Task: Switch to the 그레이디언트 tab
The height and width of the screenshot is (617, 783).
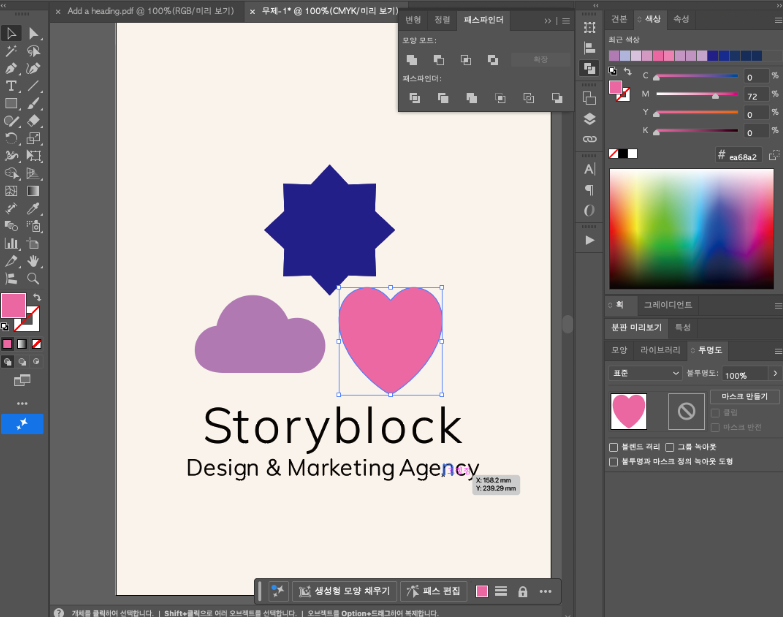Action: click(x=668, y=305)
